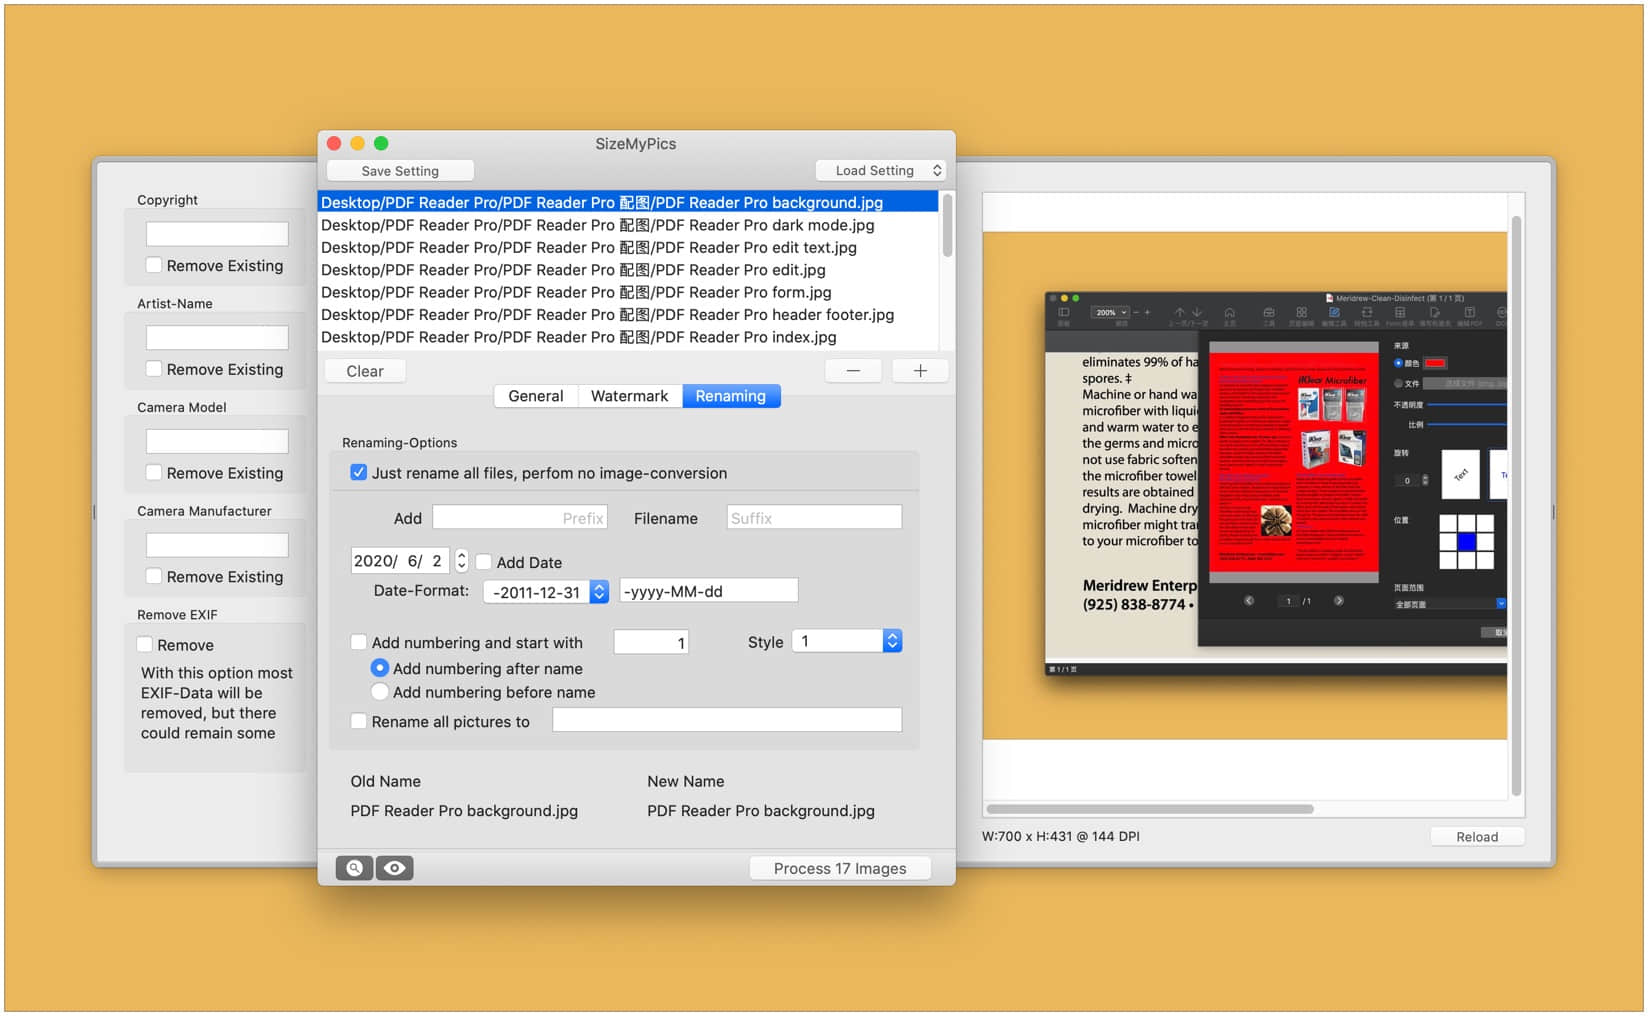Image resolution: width=1648 pixels, height=1016 pixels.
Task: Click the eye preview icon button
Action: coord(395,868)
